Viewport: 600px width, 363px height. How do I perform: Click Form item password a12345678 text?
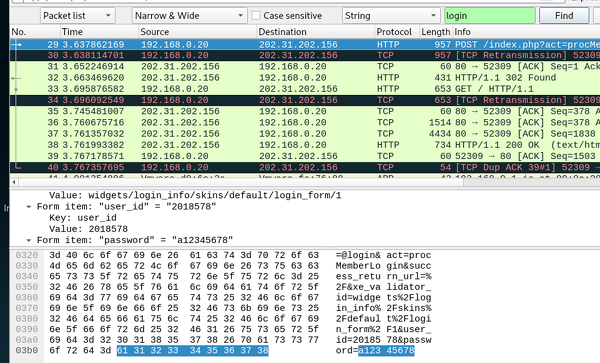coord(135,240)
